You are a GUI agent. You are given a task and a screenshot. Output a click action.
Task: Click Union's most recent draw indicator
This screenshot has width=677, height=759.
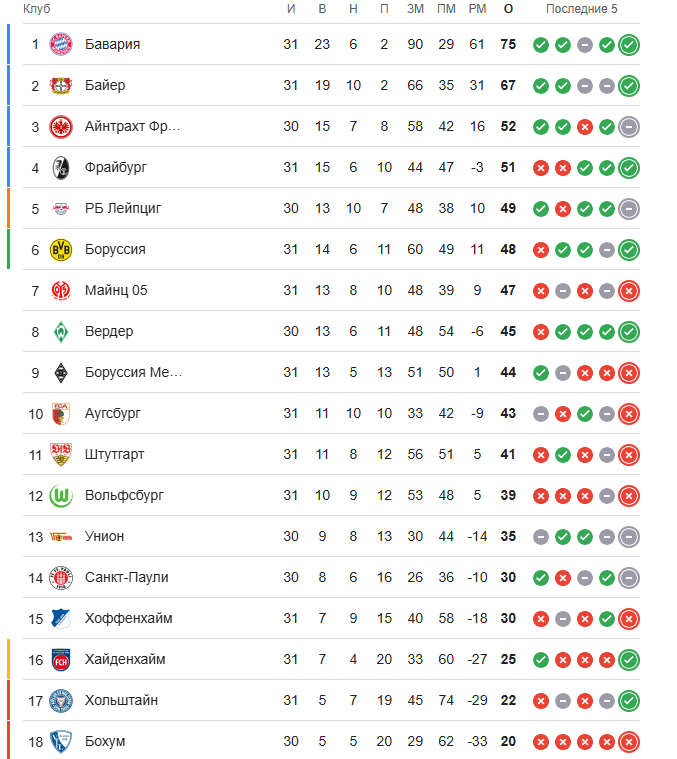tap(629, 536)
